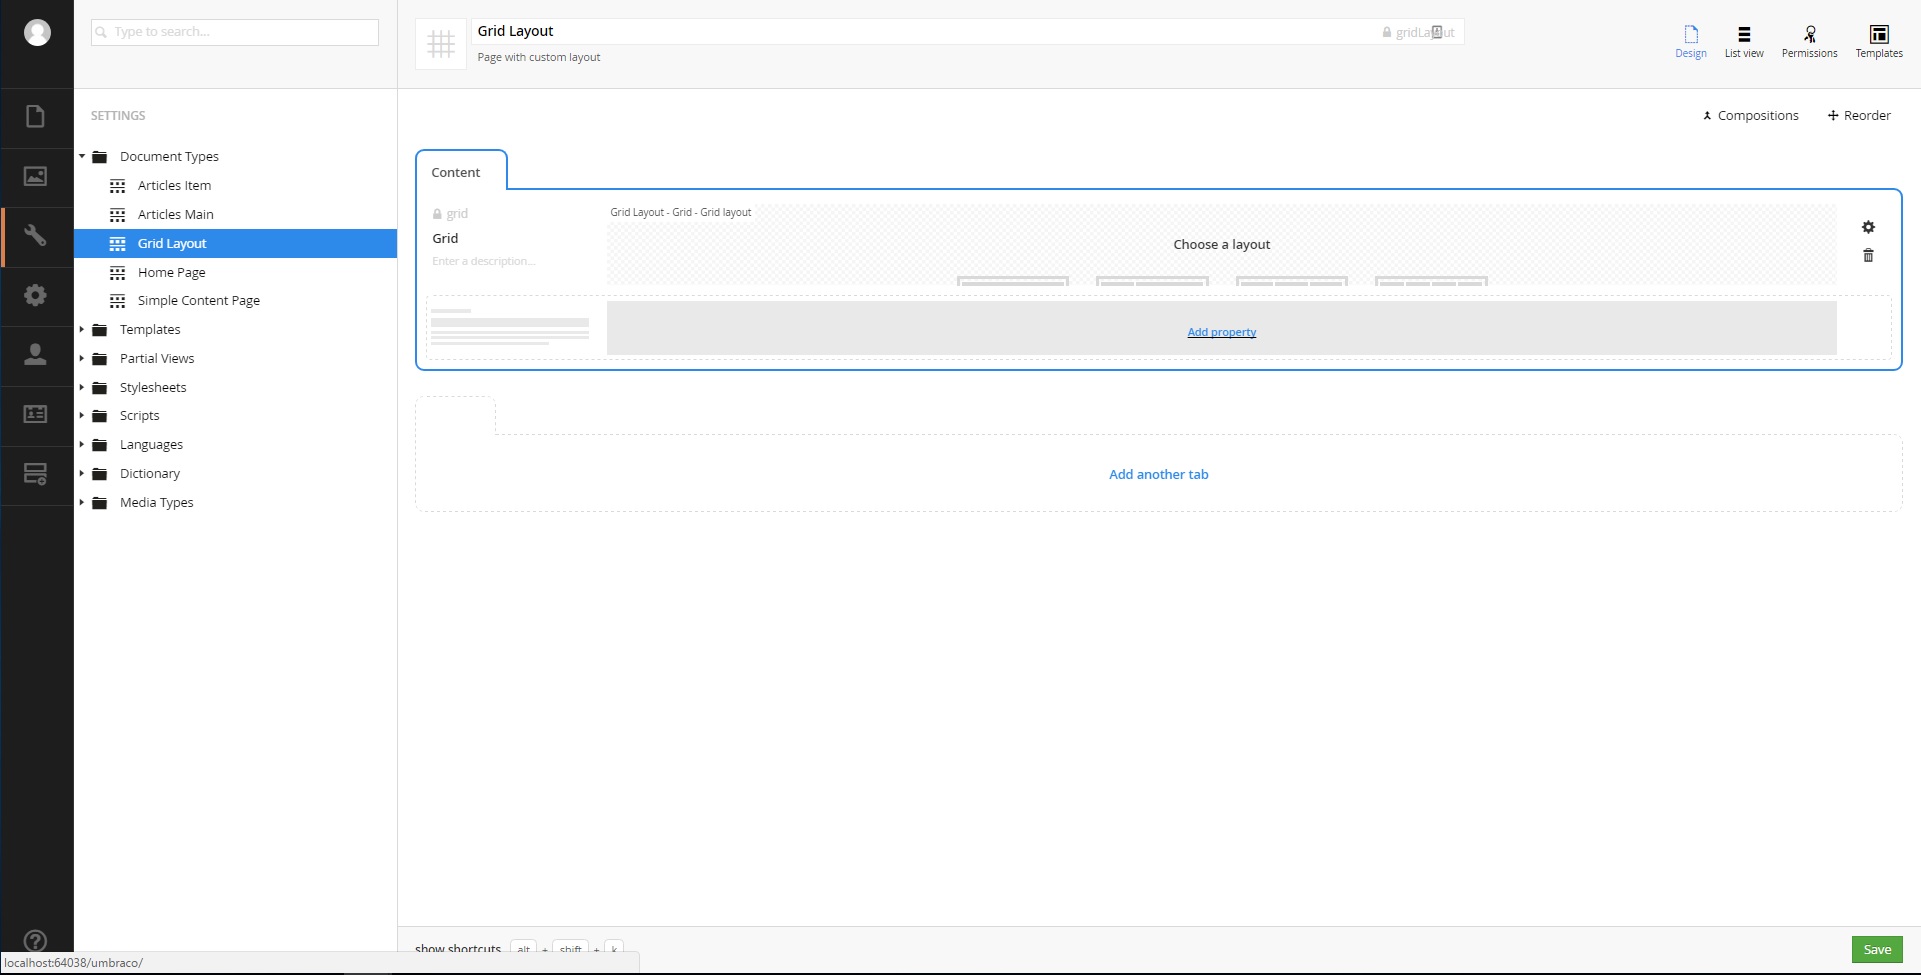Click the Choose a layout preview area
The image size is (1921, 975).
[1221, 245]
